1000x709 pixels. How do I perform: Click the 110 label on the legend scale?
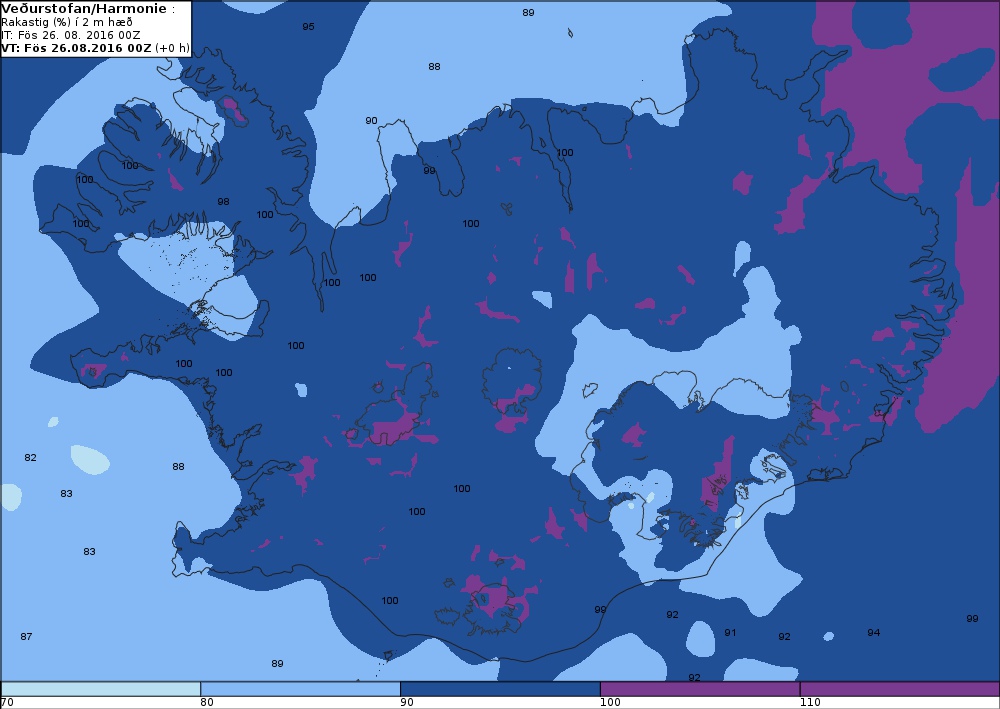click(810, 703)
